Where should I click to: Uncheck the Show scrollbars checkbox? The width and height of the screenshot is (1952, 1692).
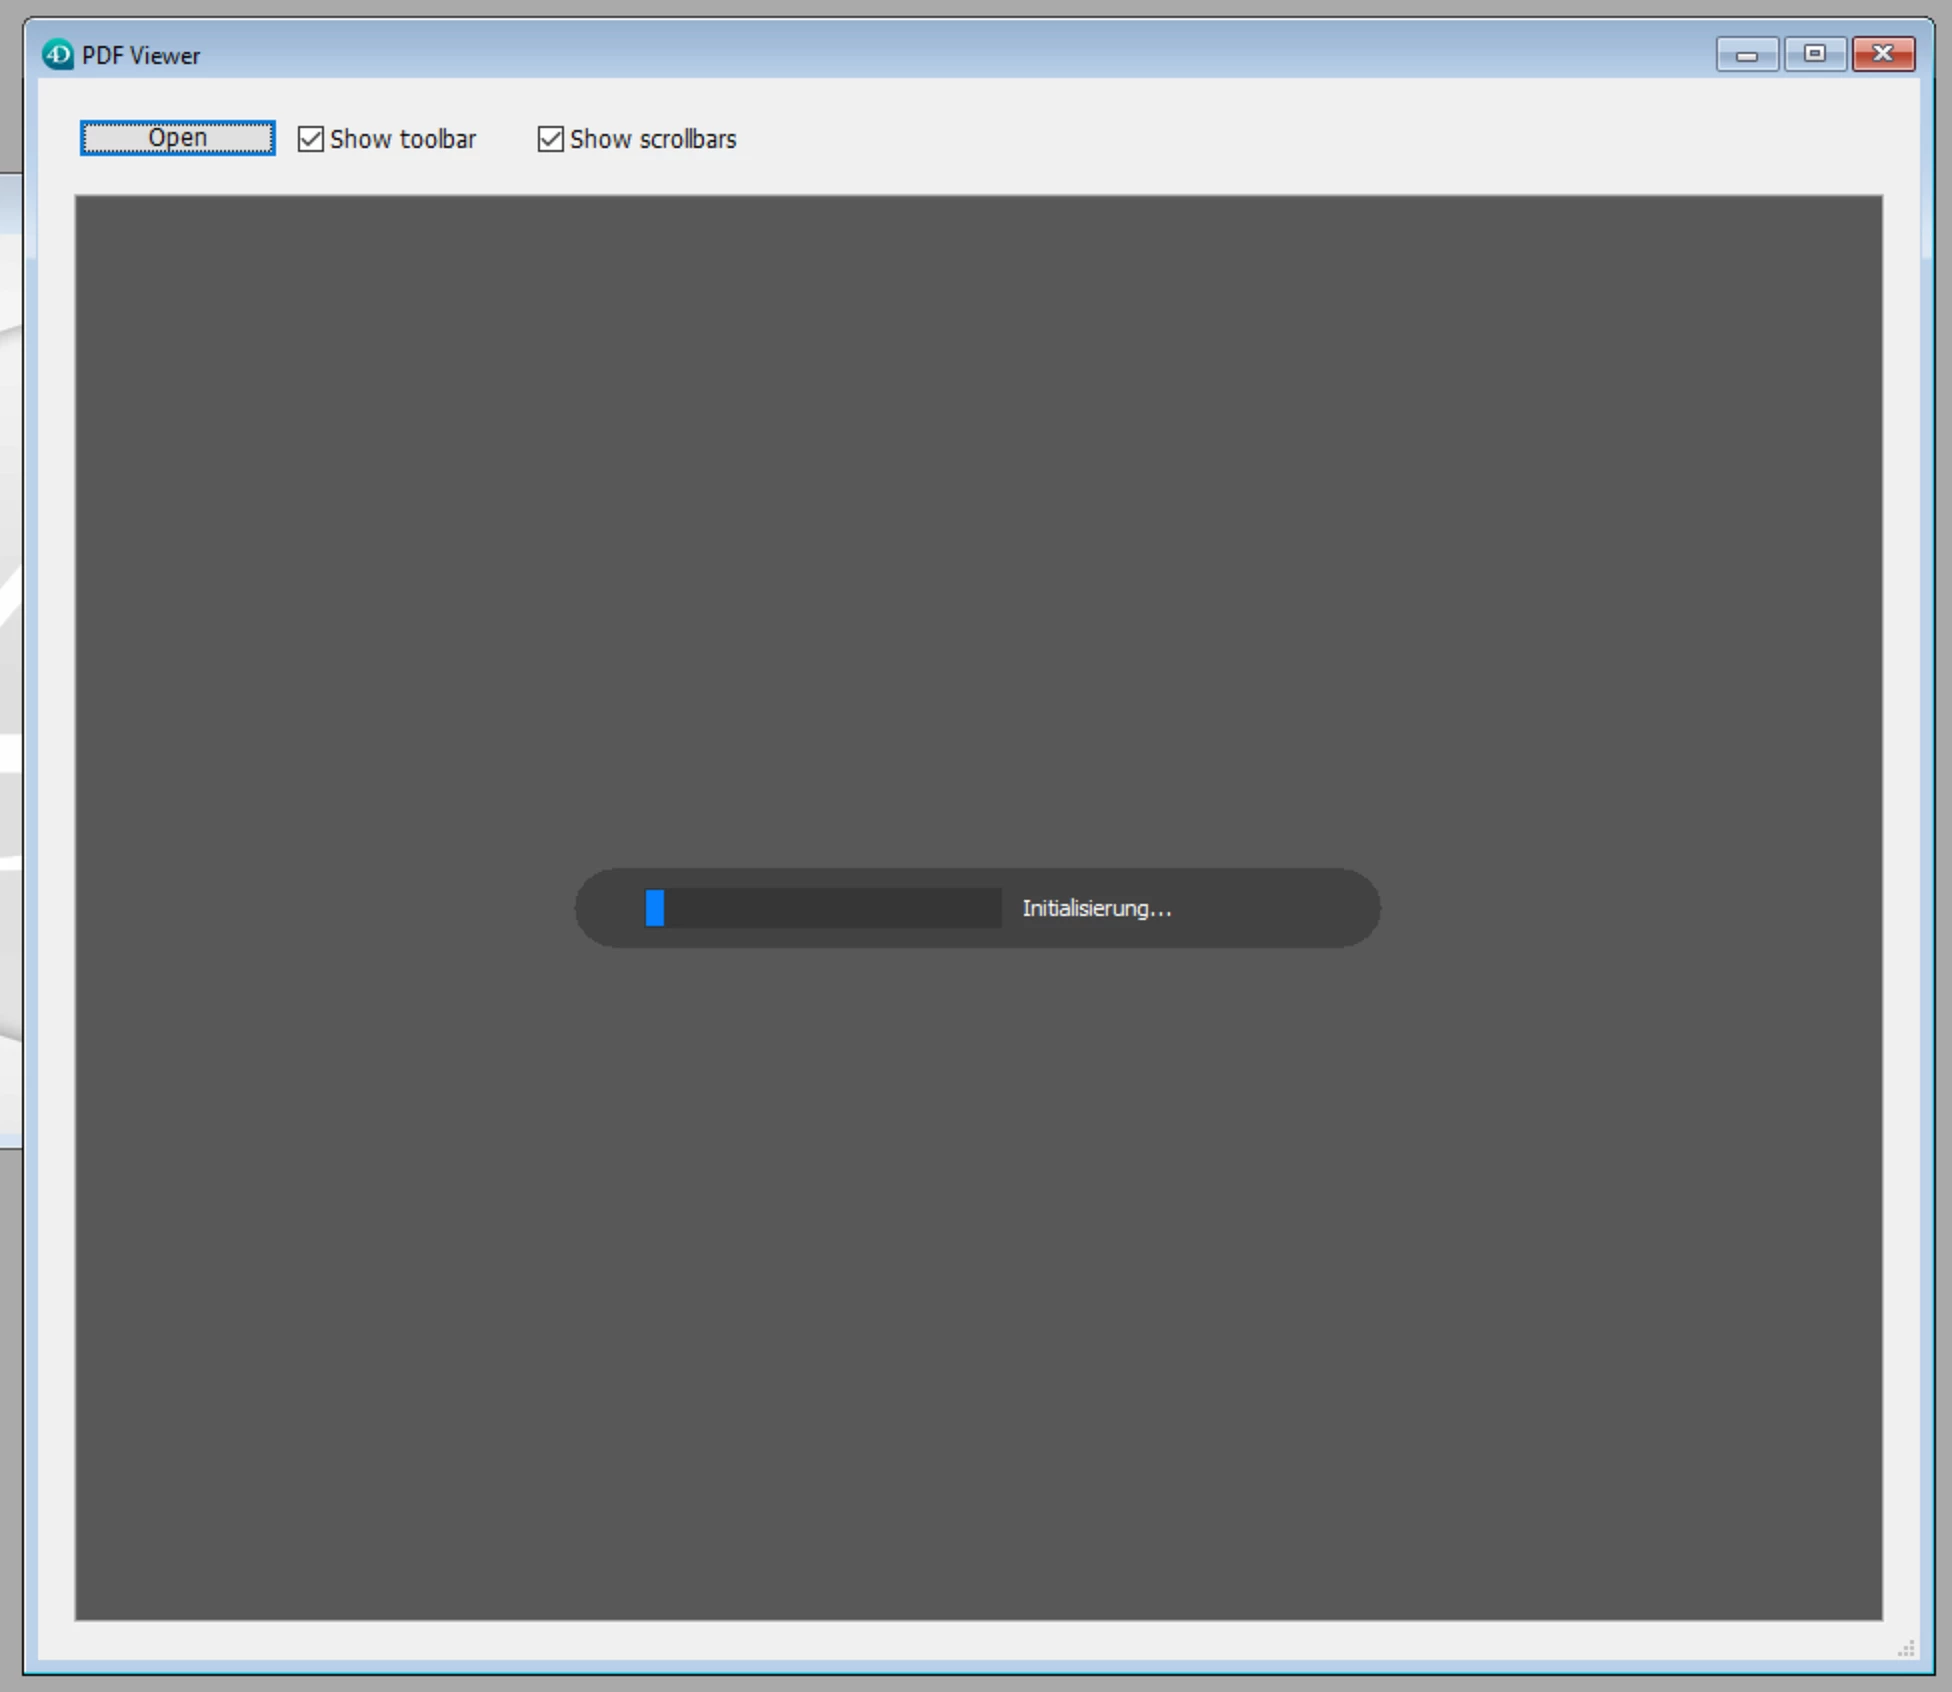pyautogui.click(x=550, y=139)
